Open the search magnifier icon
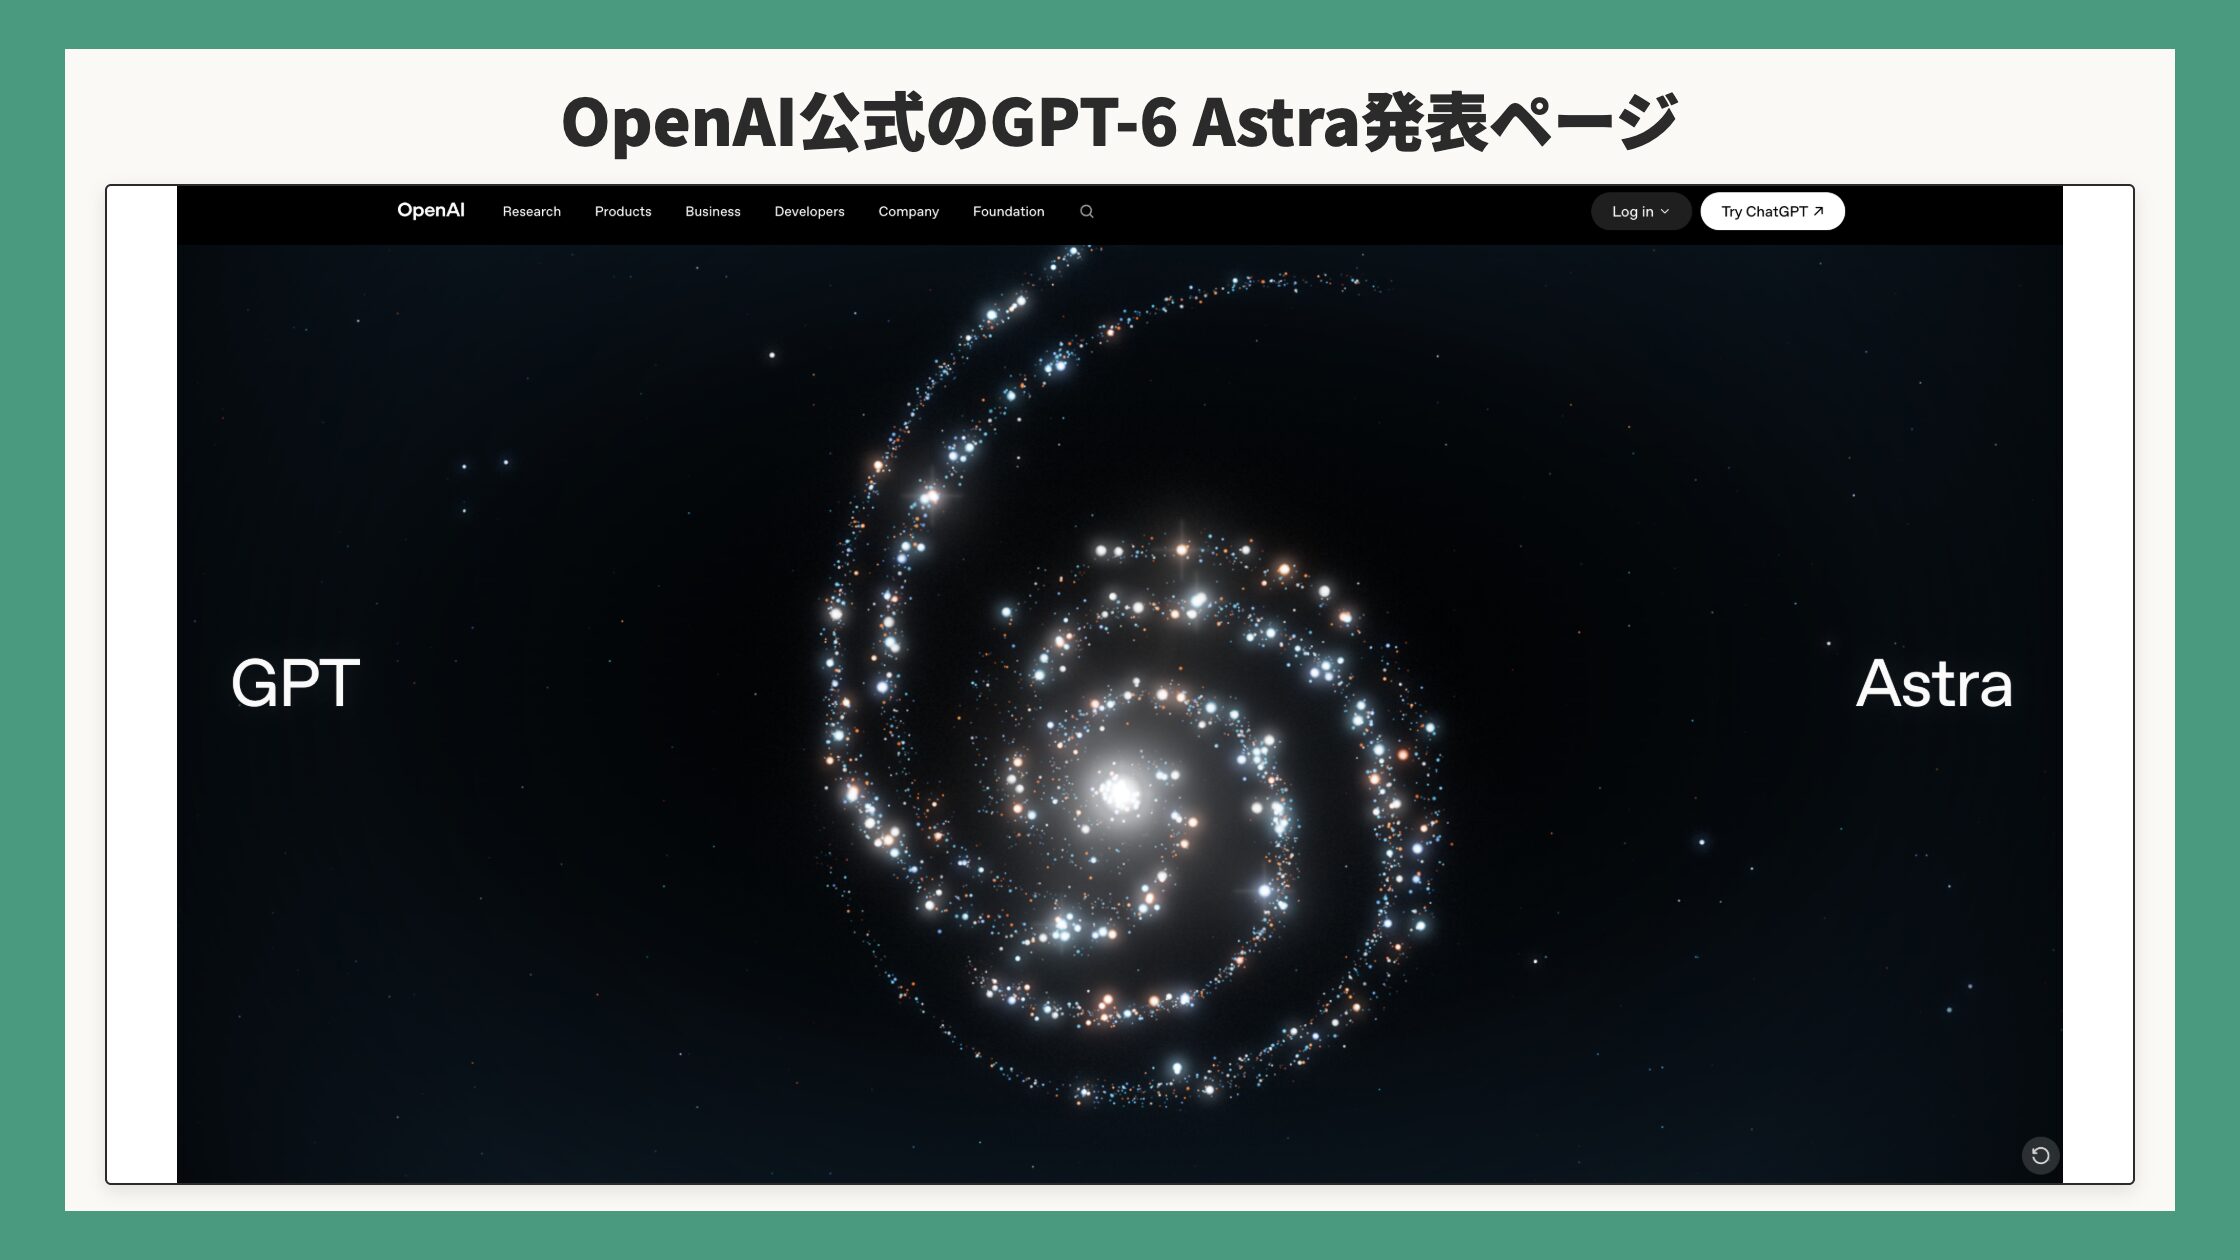The height and width of the screenshot is (1260, 2240). pos(1087,211)
